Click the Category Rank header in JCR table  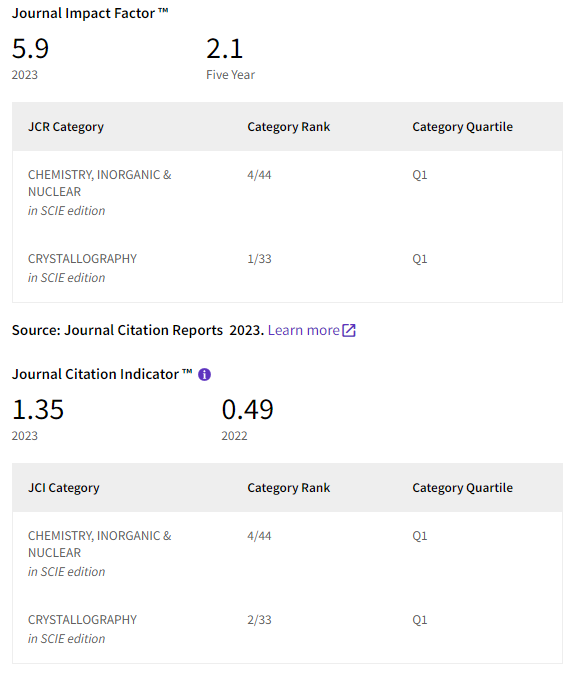[x=288, y=127]
